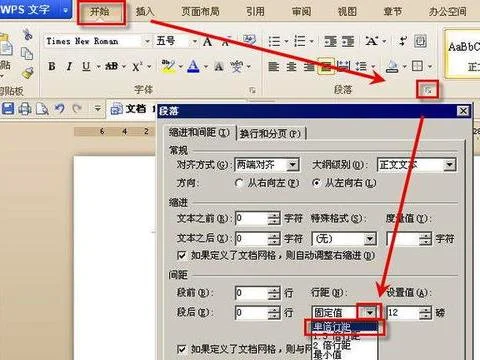Open the 视图 ribbon tab
Image resolution: width=480 pixels, height=360 pixels.
click(x=347, y=12)
